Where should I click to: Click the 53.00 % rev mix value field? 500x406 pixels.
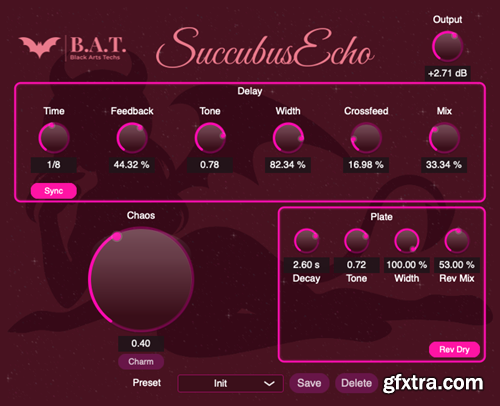point(457,265)
